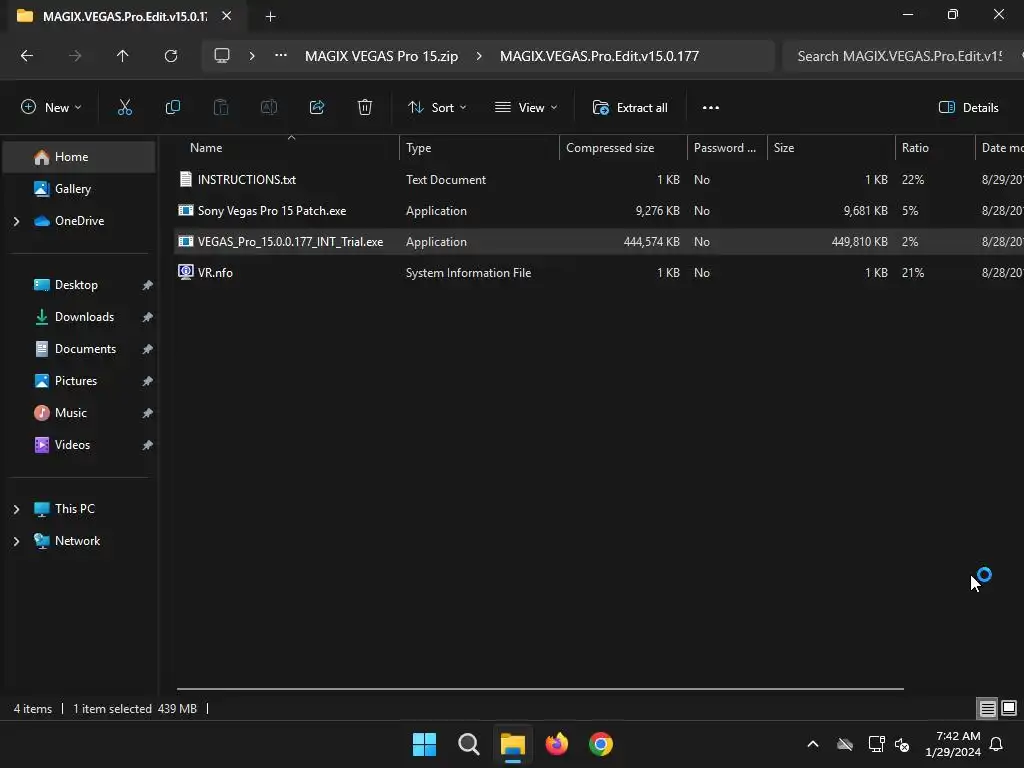Click the OneDrive tray icon
The height and width of the screenshot is (768, 1024).
point(845,744)
